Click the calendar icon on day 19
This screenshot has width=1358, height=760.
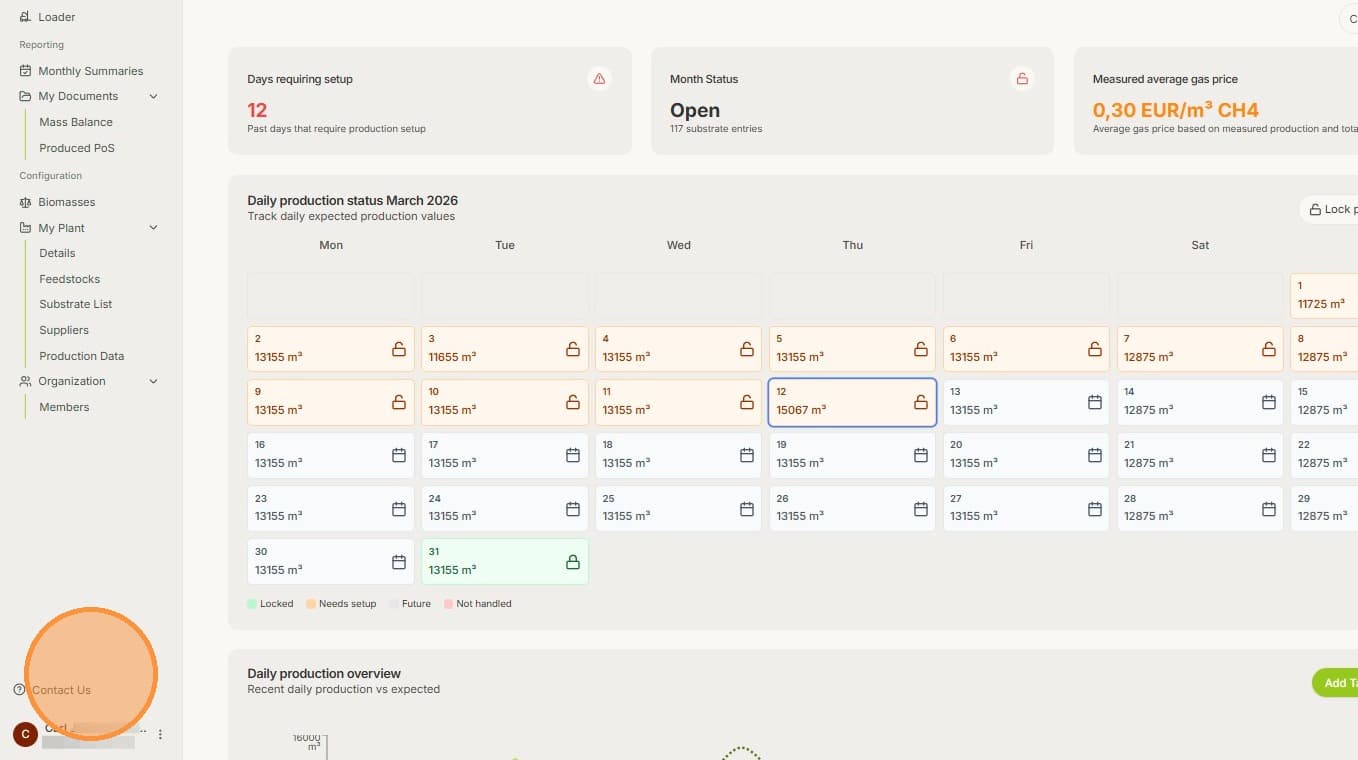(921, 455)
